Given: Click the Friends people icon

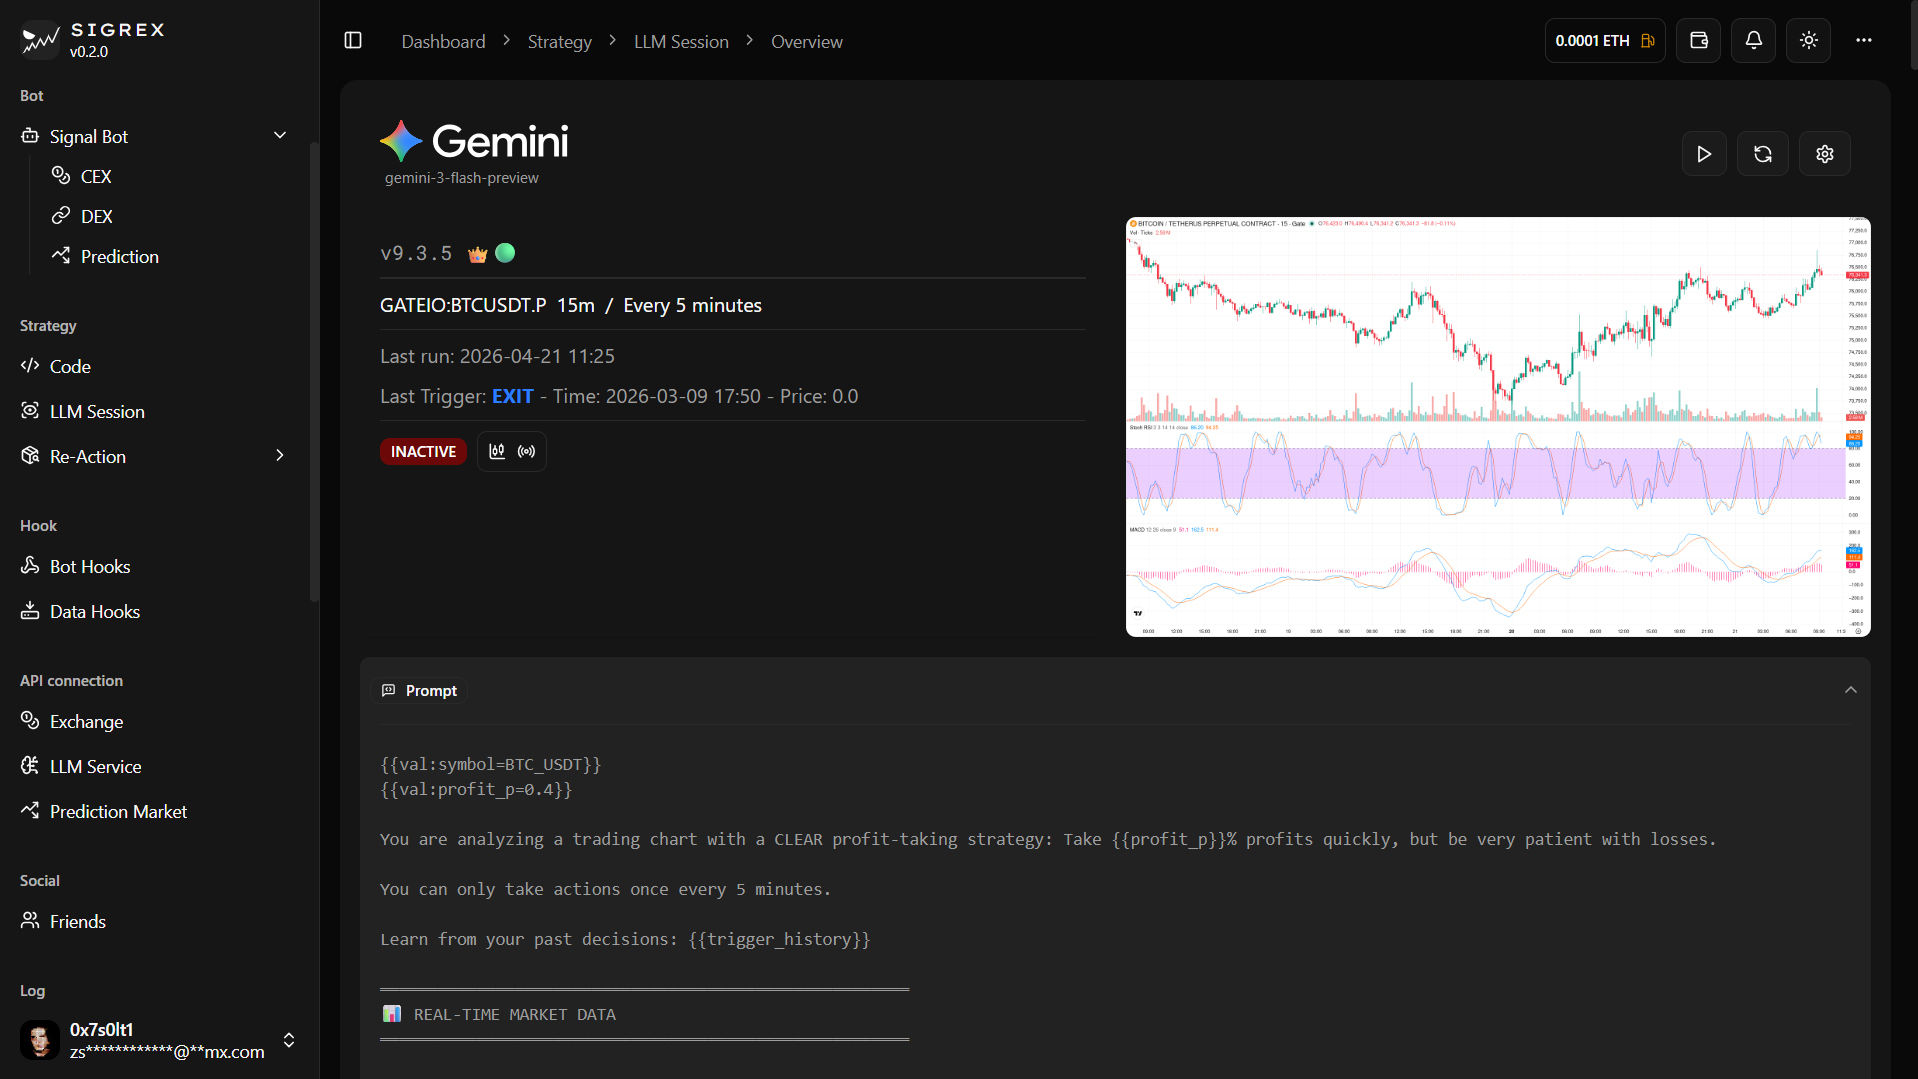Looking at the screenshot, I should point(30,920).
